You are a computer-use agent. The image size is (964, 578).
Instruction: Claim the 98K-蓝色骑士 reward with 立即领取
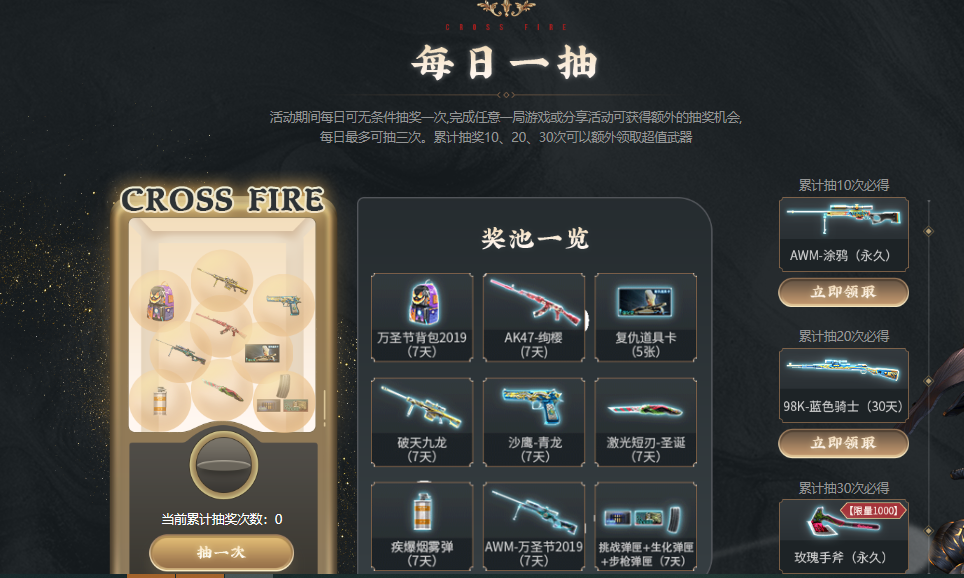[x=843, y=443]
